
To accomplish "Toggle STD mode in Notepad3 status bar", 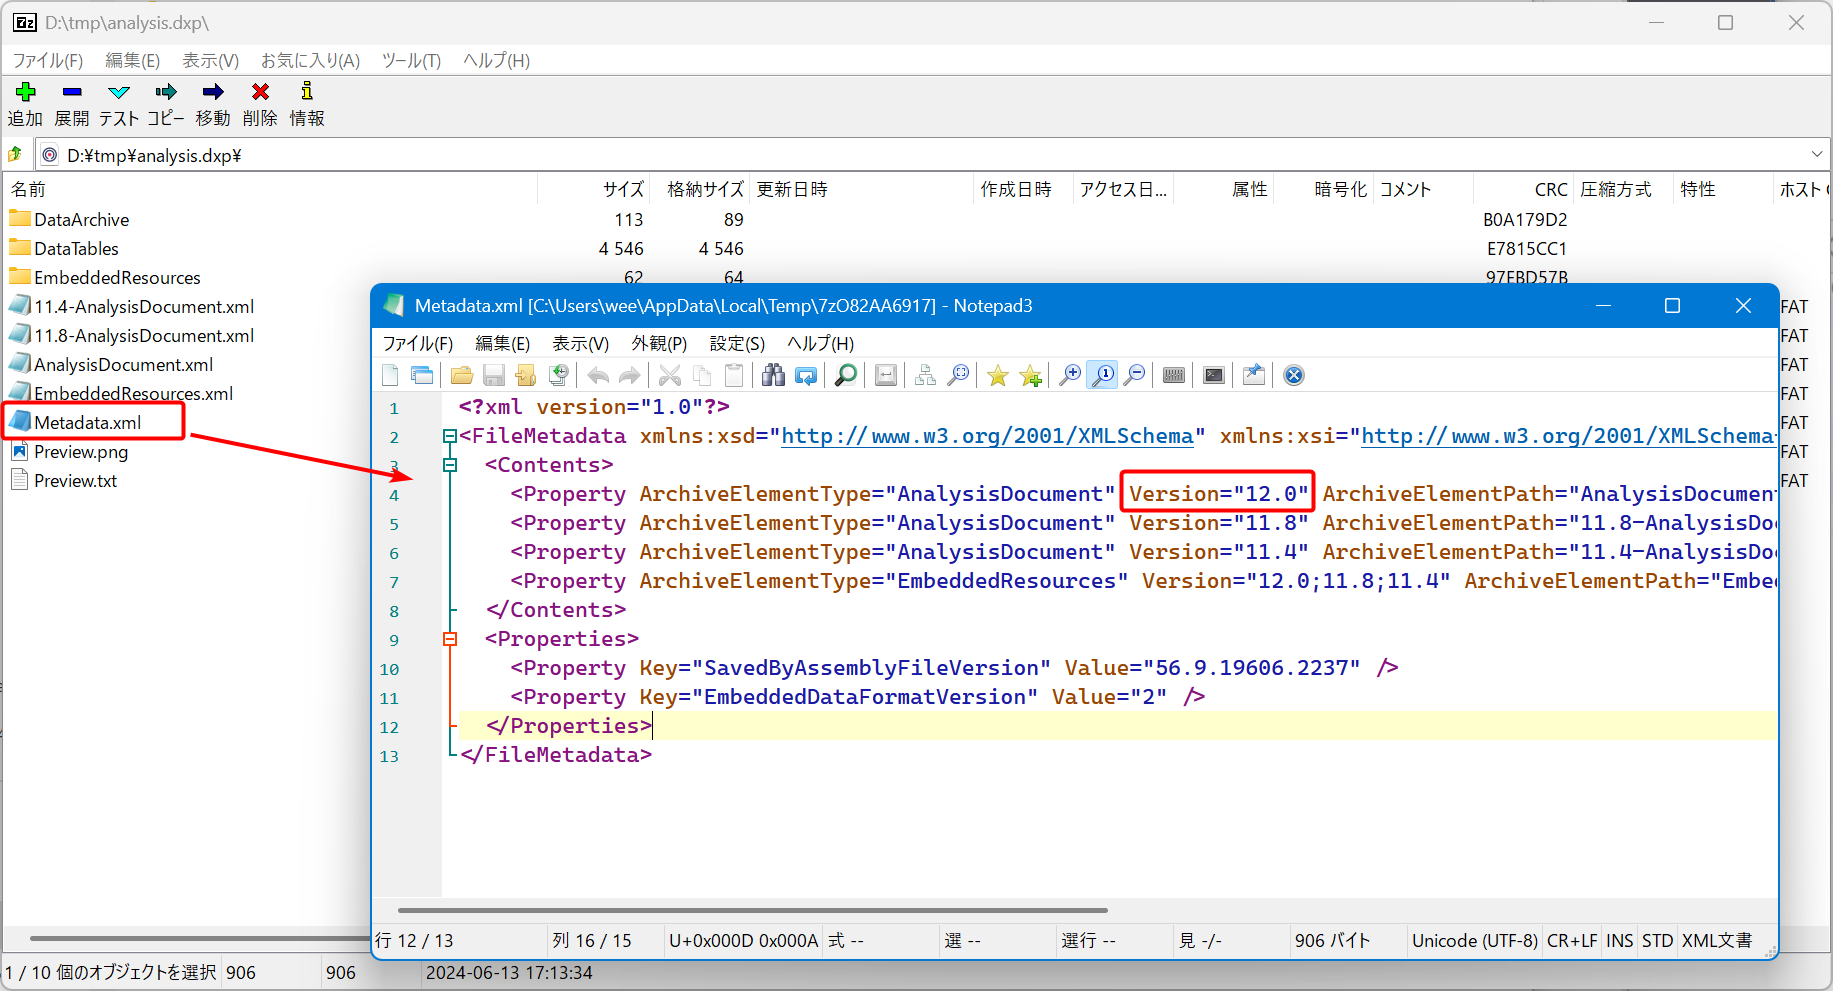I will pyautogui.click(x=1657, y=941).
